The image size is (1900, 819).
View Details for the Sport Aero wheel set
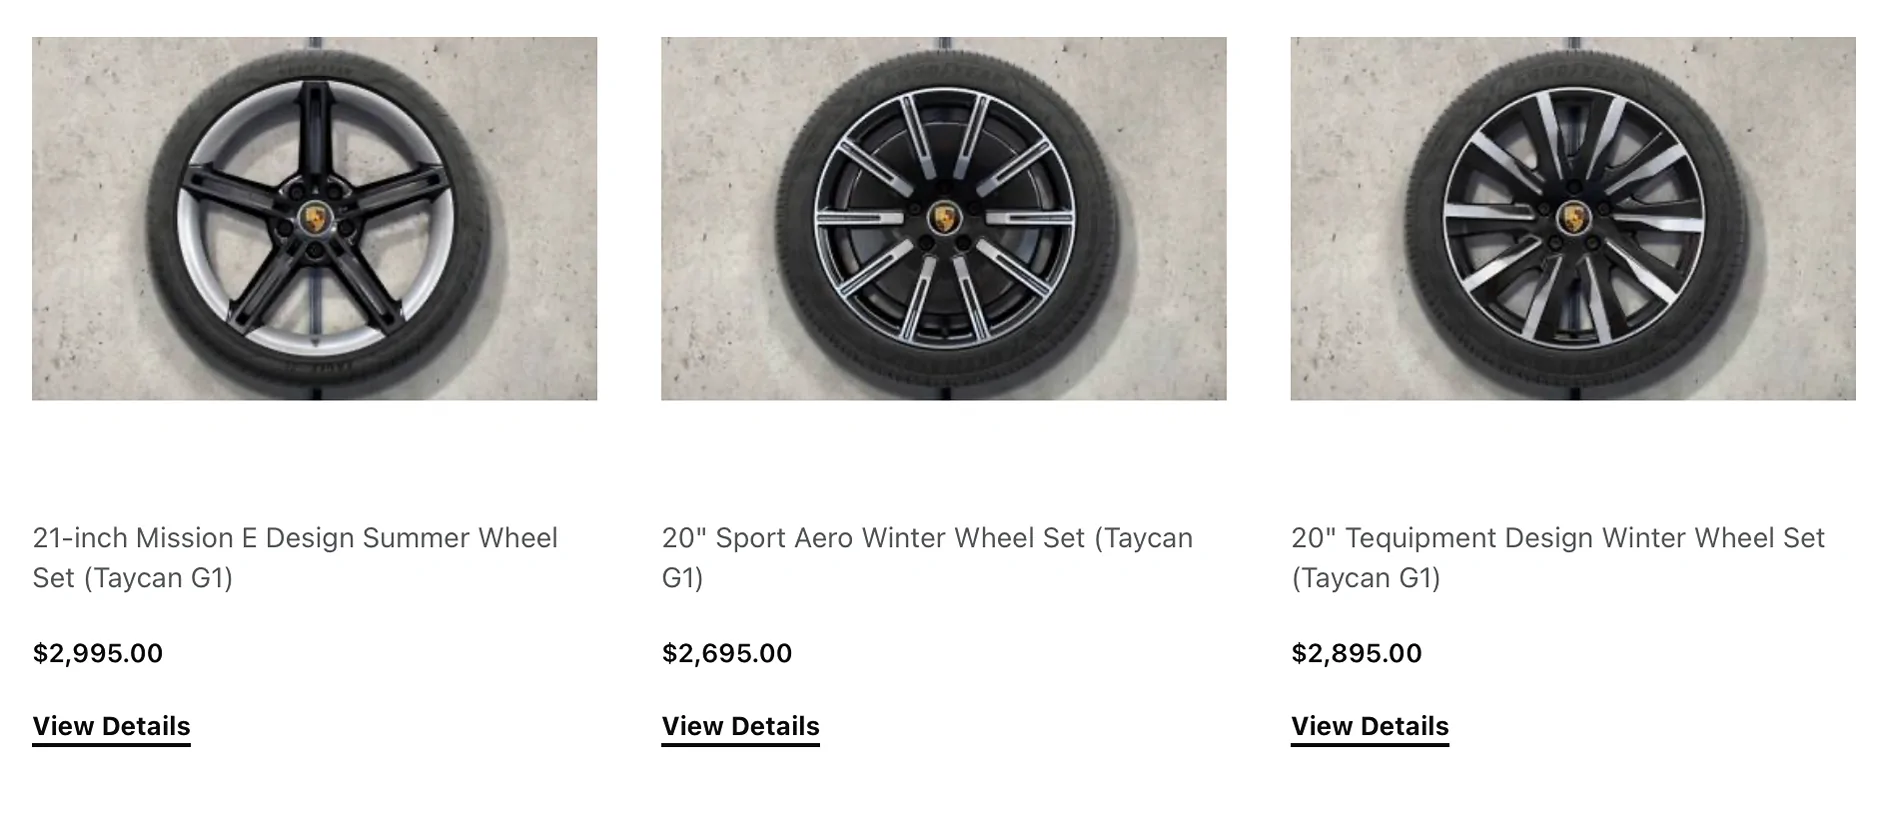point(740,726)
